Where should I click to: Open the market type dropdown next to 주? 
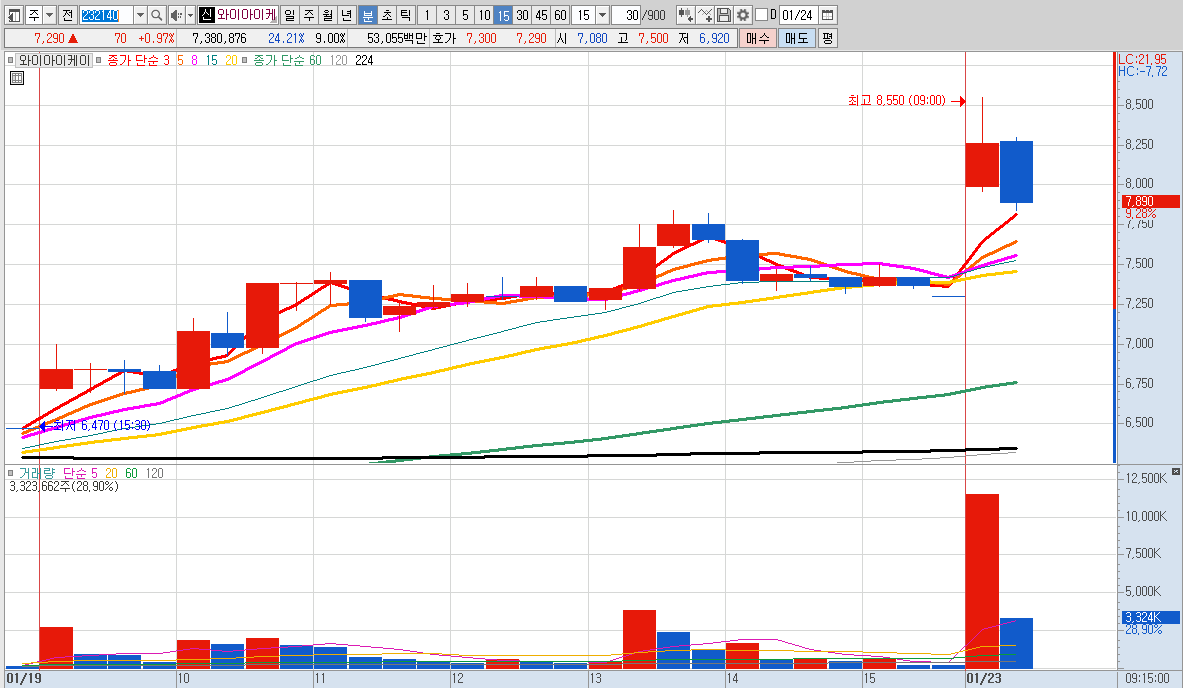49,15
